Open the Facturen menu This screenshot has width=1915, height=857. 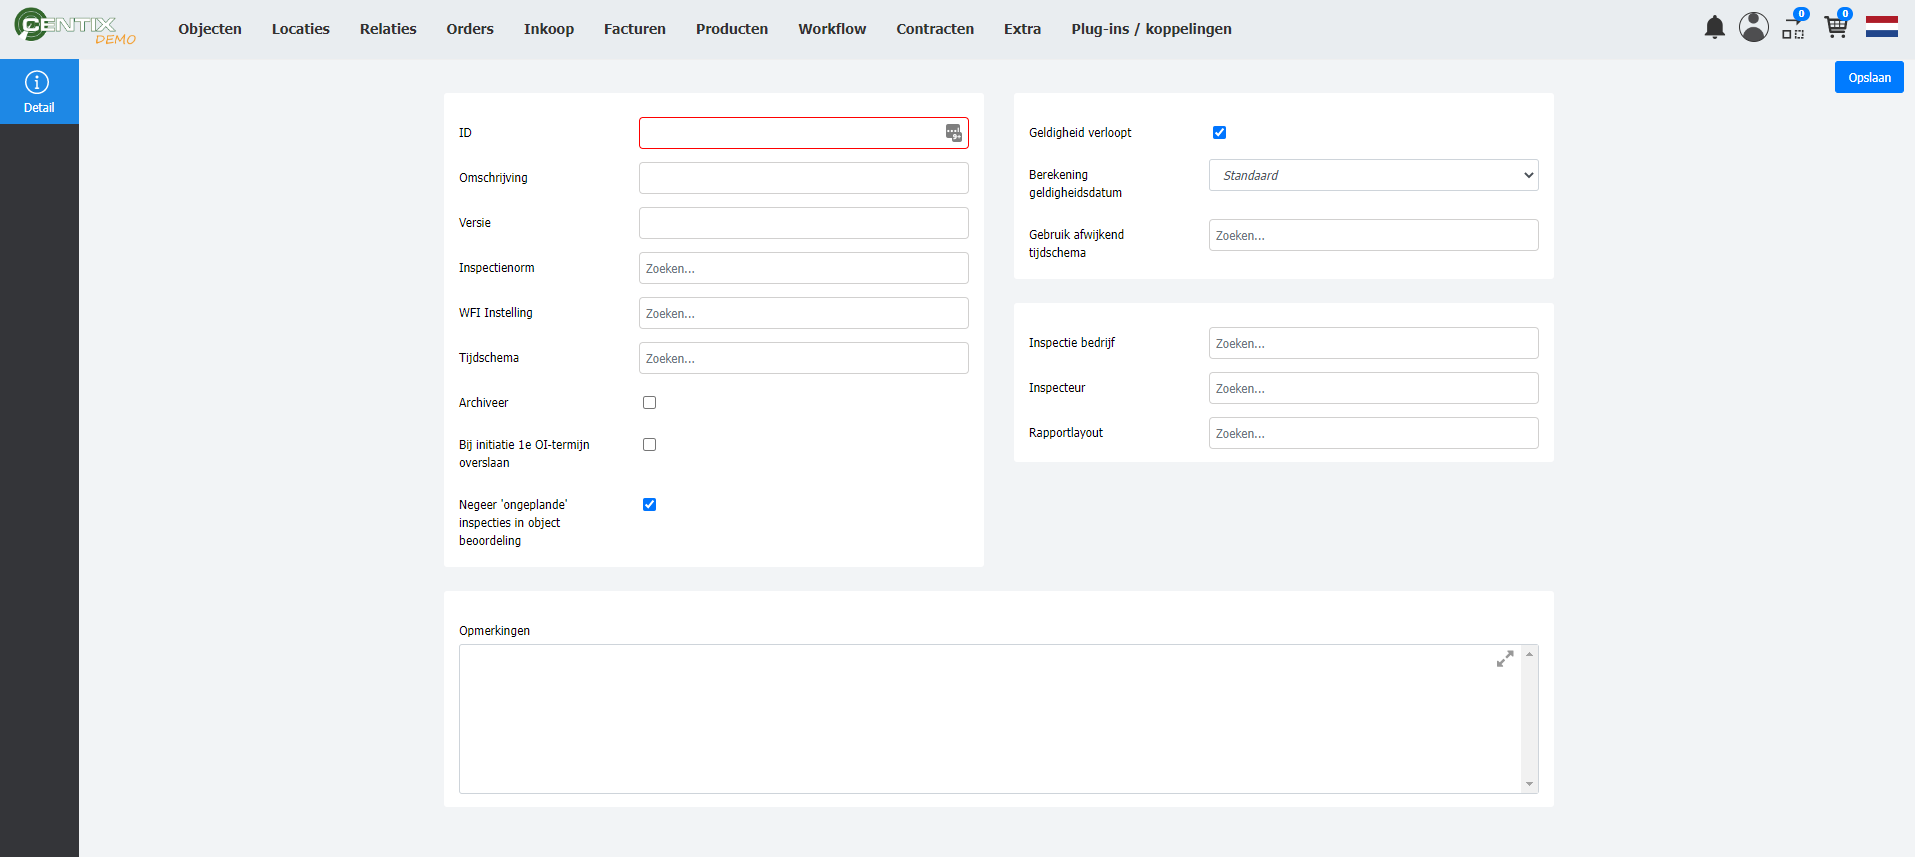pos(635,29)
